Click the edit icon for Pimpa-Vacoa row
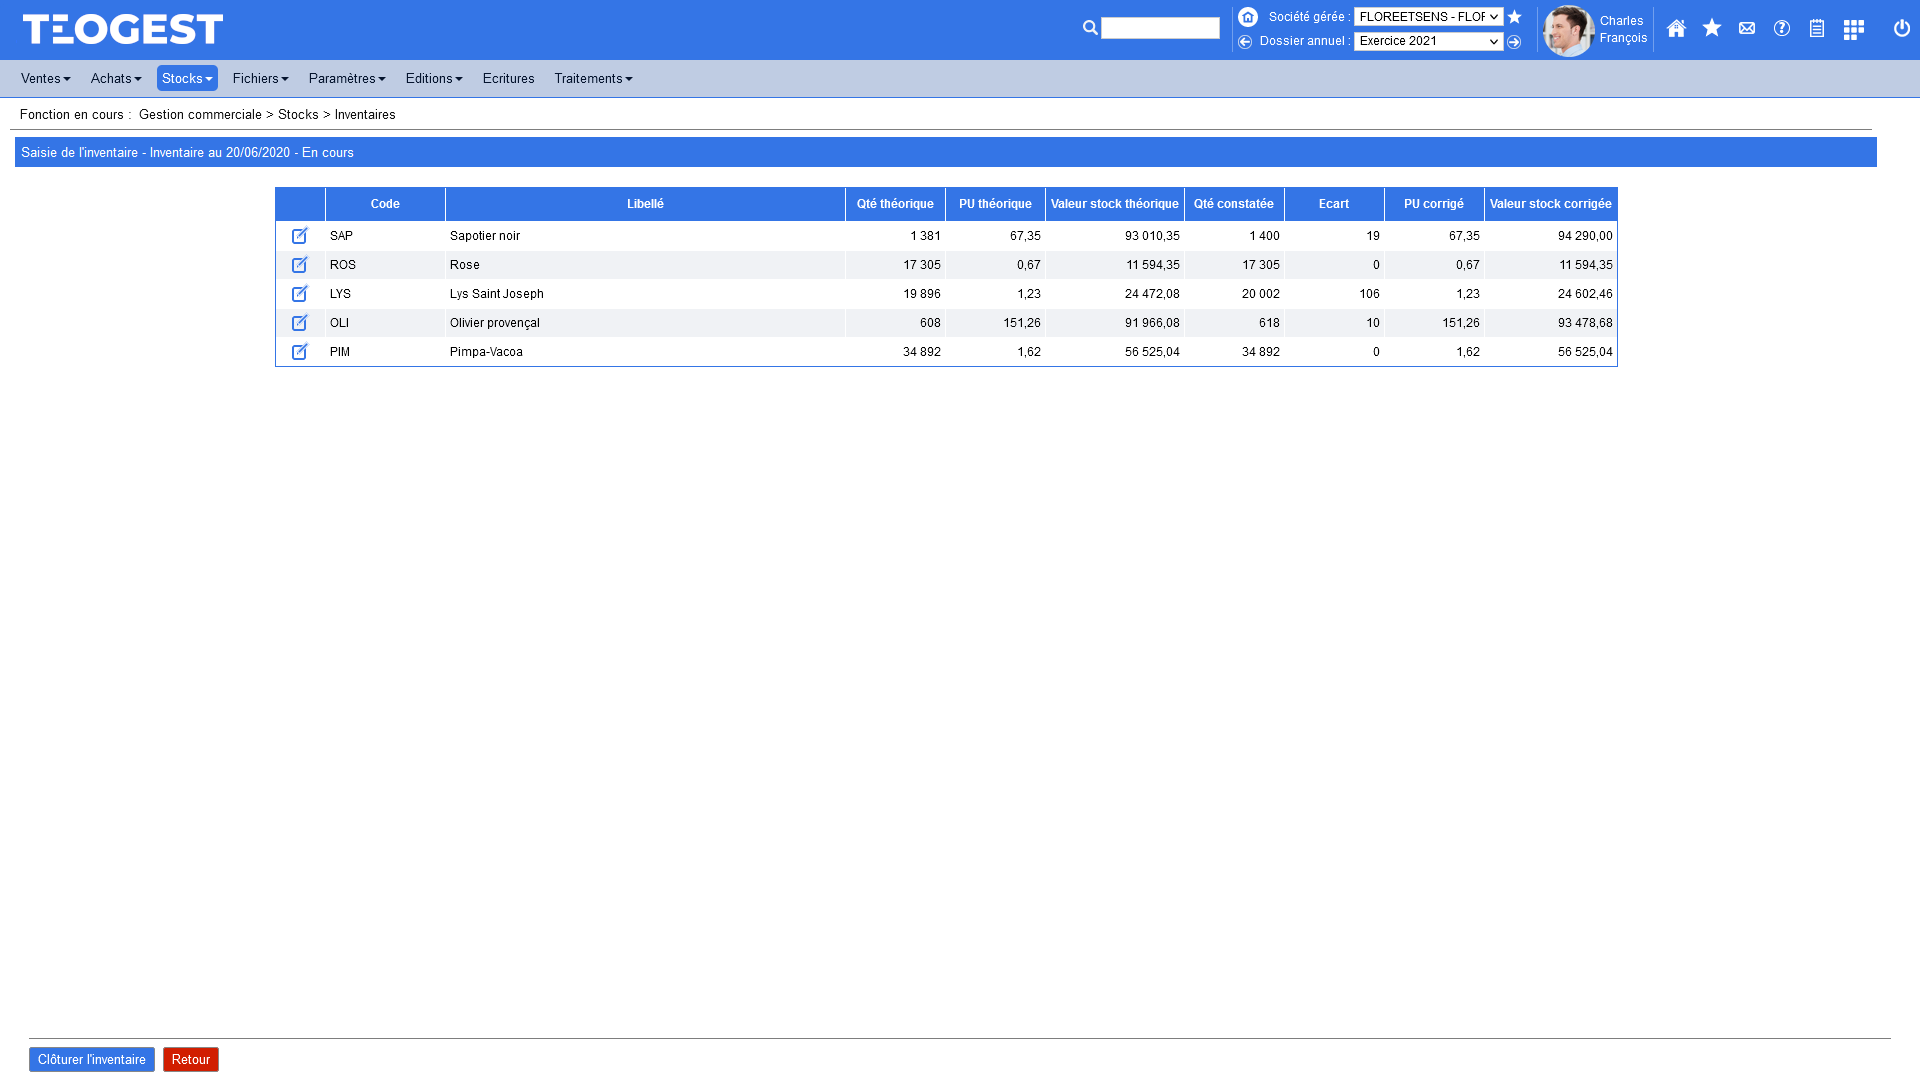The image size is (1920, 1080). coord(299,352)
